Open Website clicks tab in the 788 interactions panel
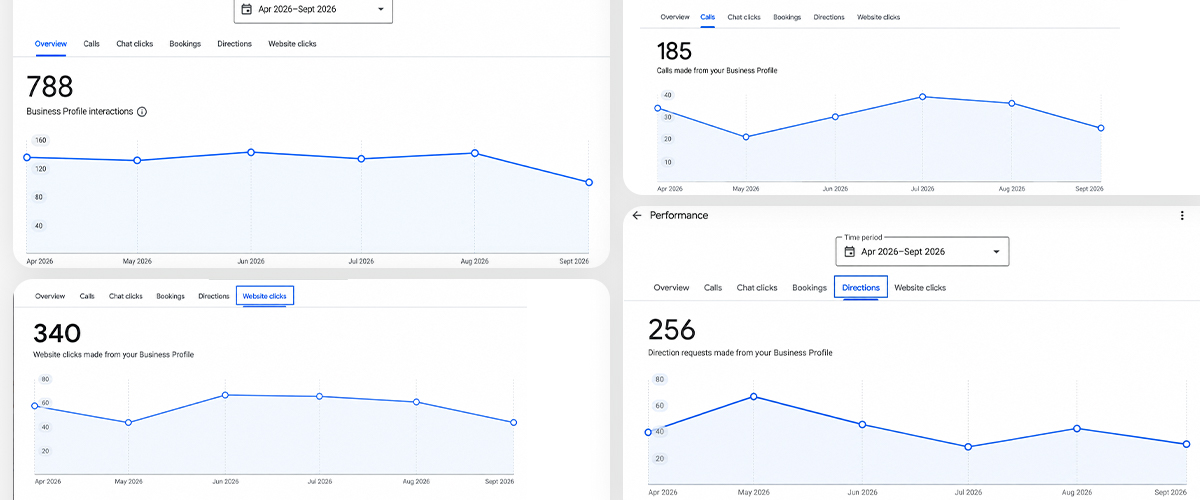Image resolution: width=1200 pixels, height=500 pixels. coord(293,44)
